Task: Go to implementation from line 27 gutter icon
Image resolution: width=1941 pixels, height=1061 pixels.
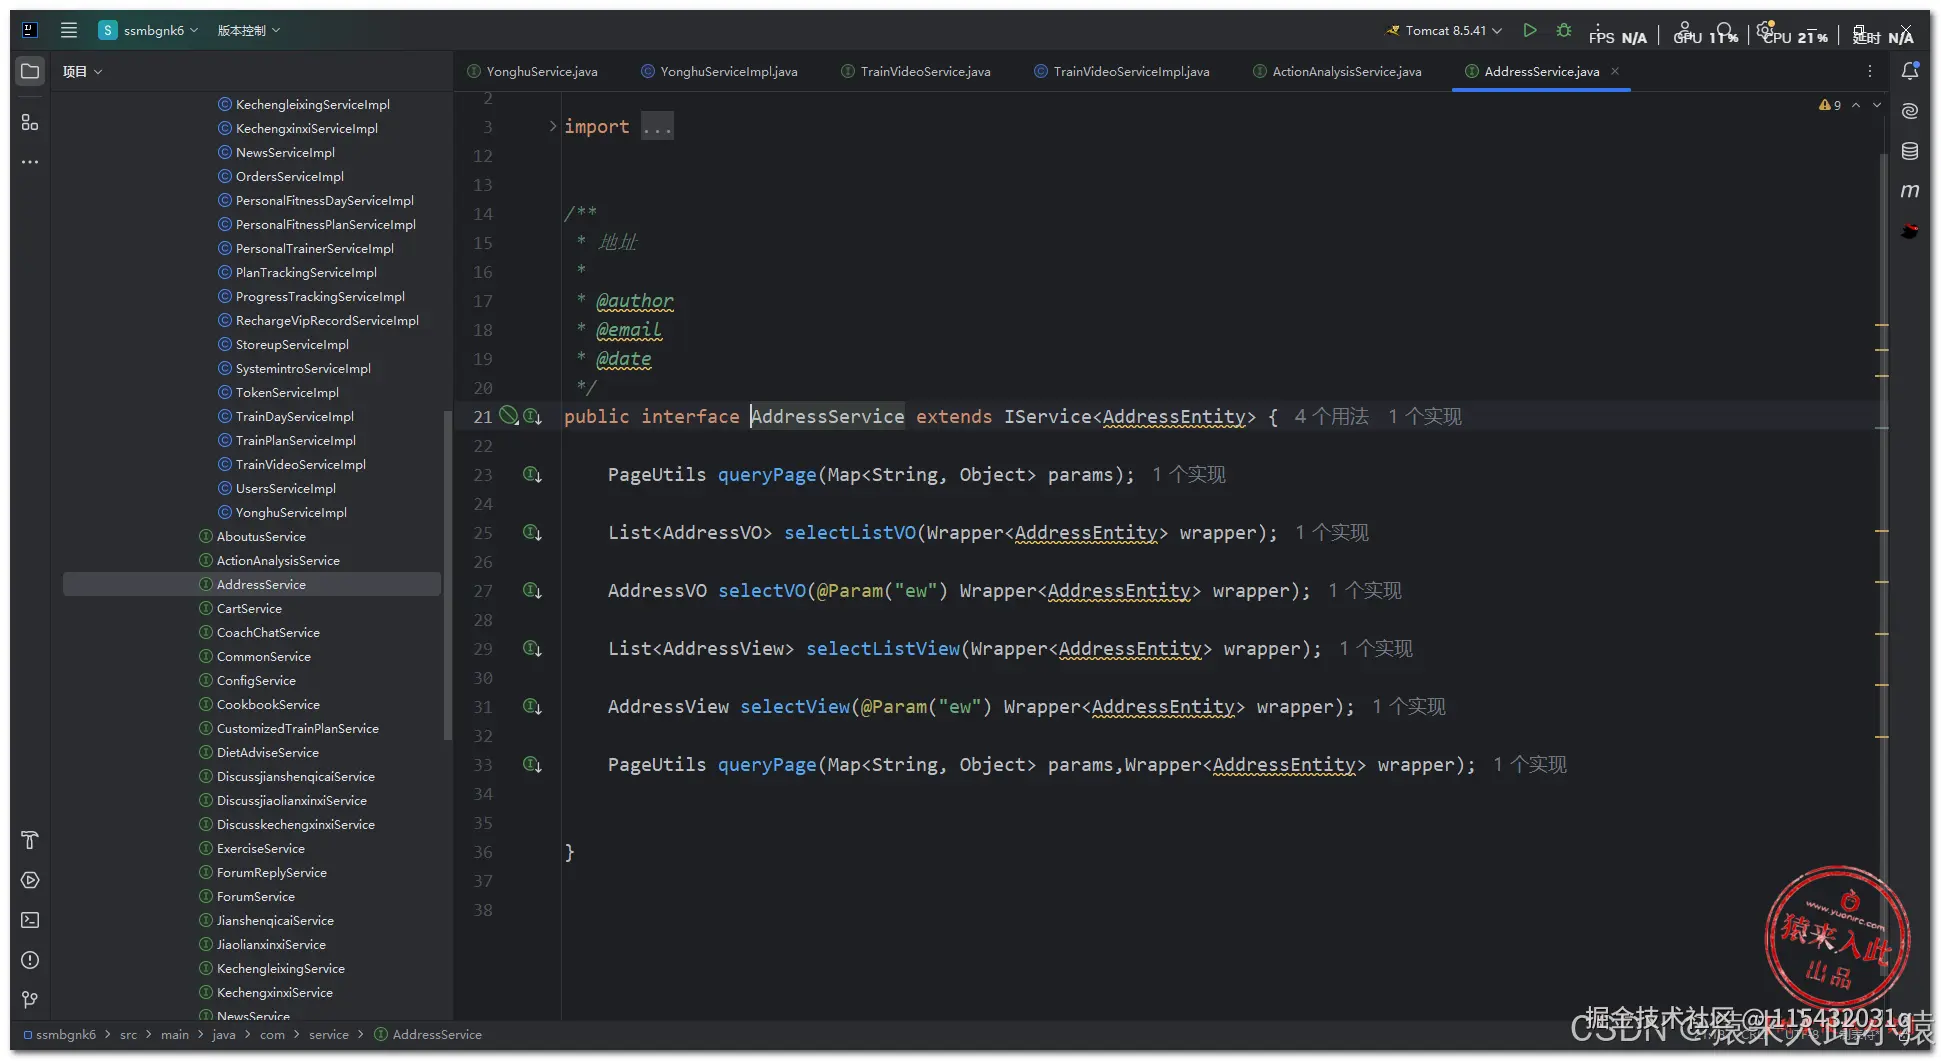Action: pyautogui.click(x=533, y=590)
